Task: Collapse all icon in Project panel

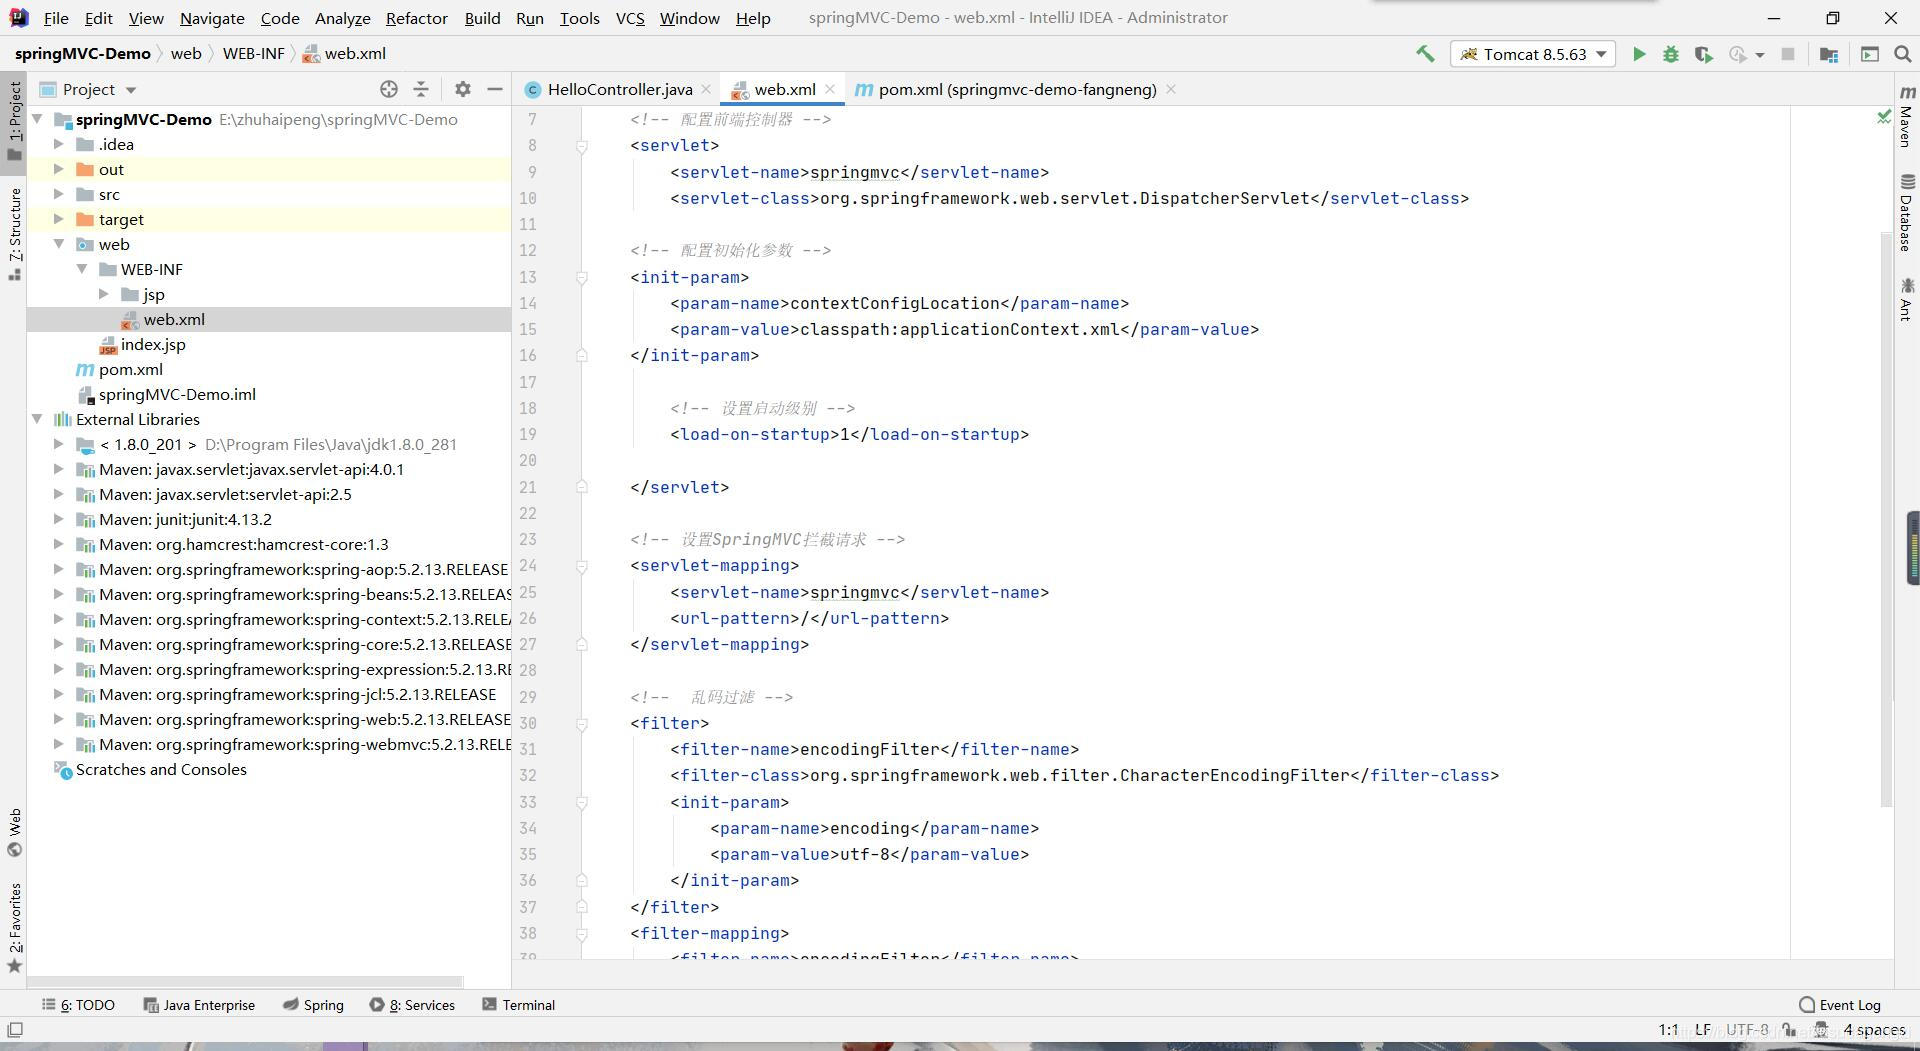Action: click(421, 89)
